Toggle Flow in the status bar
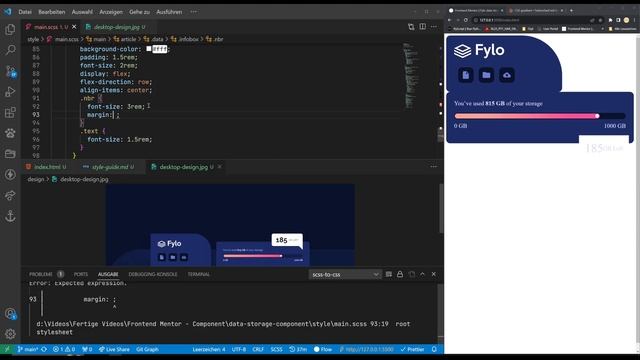 click(x=323, y=349)
